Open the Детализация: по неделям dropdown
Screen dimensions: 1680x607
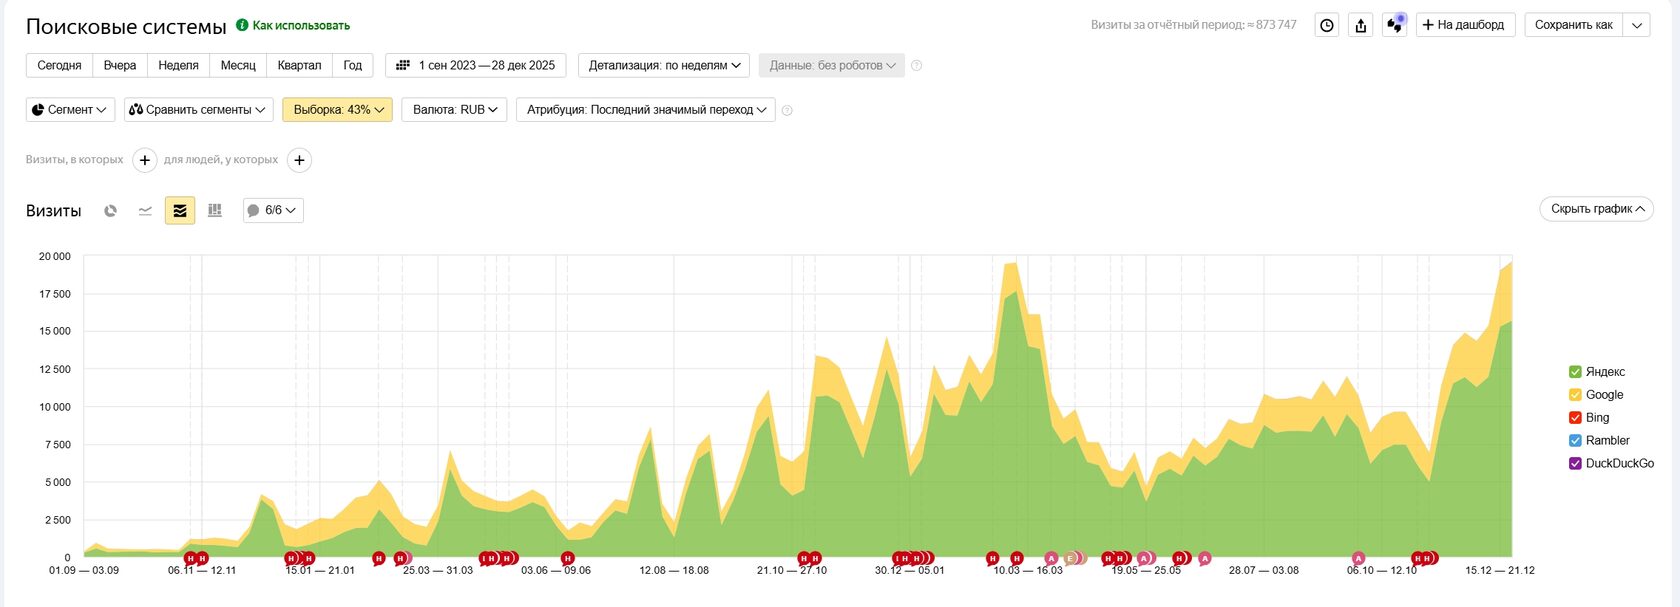pyautogui.click(x=664, y=65)
